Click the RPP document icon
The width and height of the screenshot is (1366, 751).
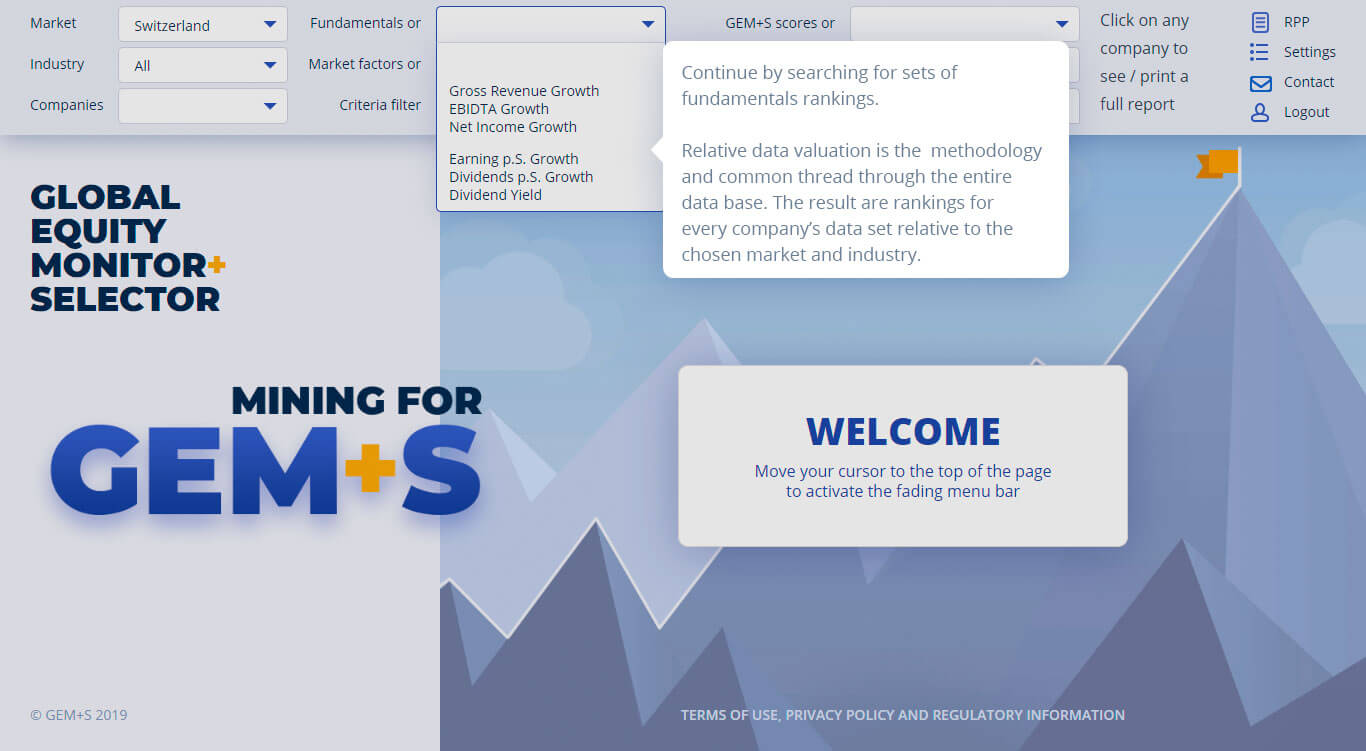pos(1260,22)
